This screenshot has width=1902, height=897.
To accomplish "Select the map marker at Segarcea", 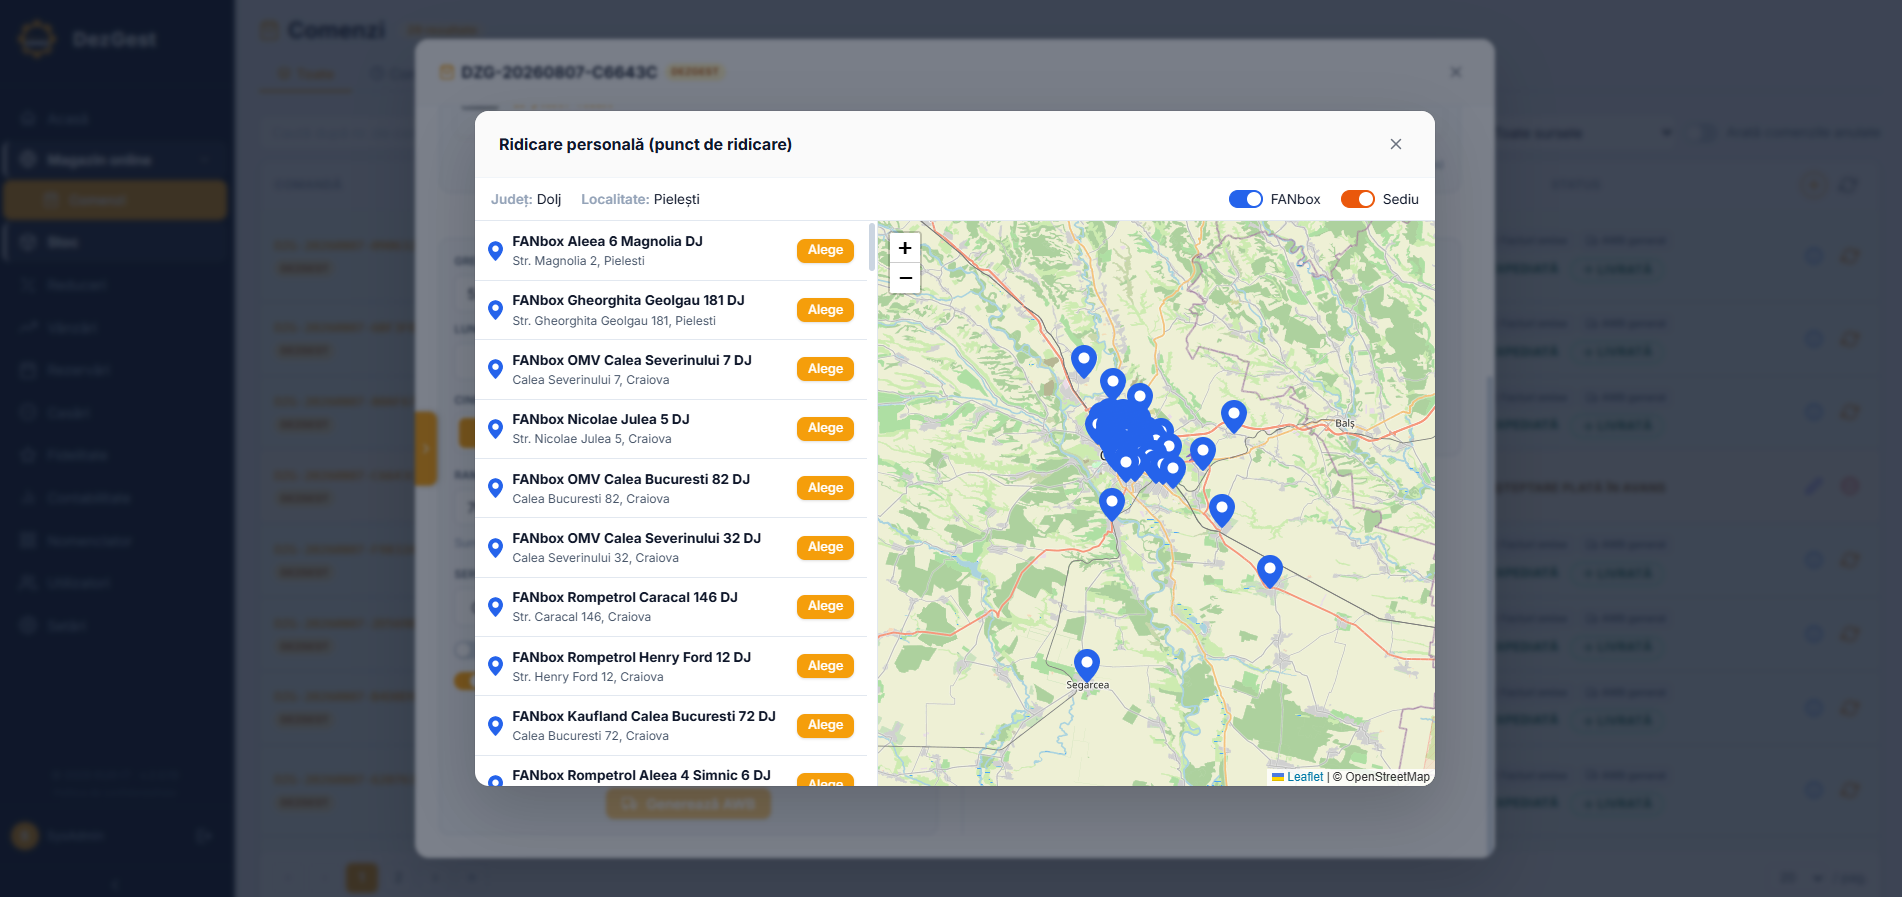I will (x=1087, y=665).
